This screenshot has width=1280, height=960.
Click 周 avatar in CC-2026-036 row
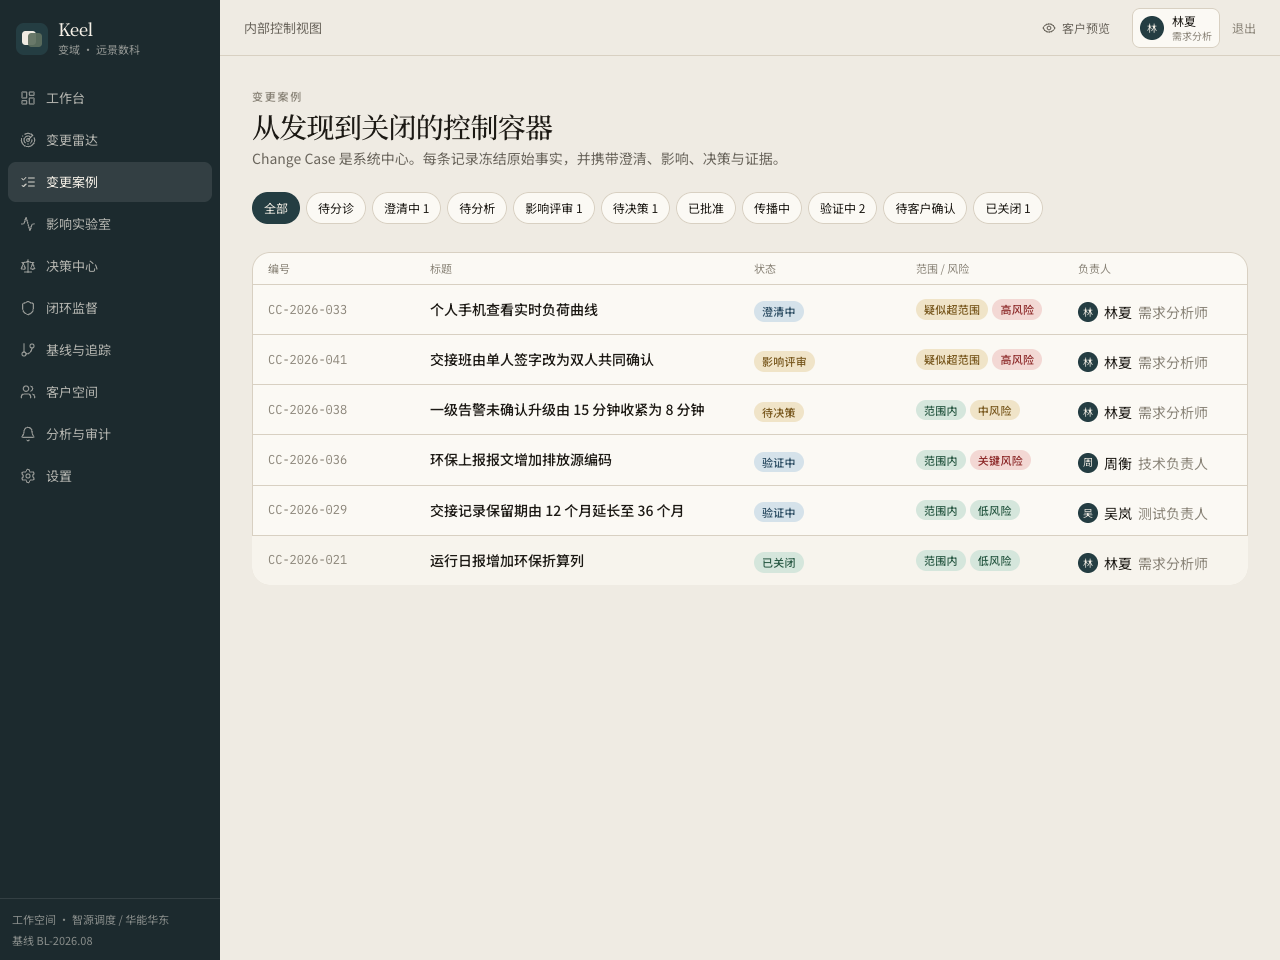(1088, 463)
